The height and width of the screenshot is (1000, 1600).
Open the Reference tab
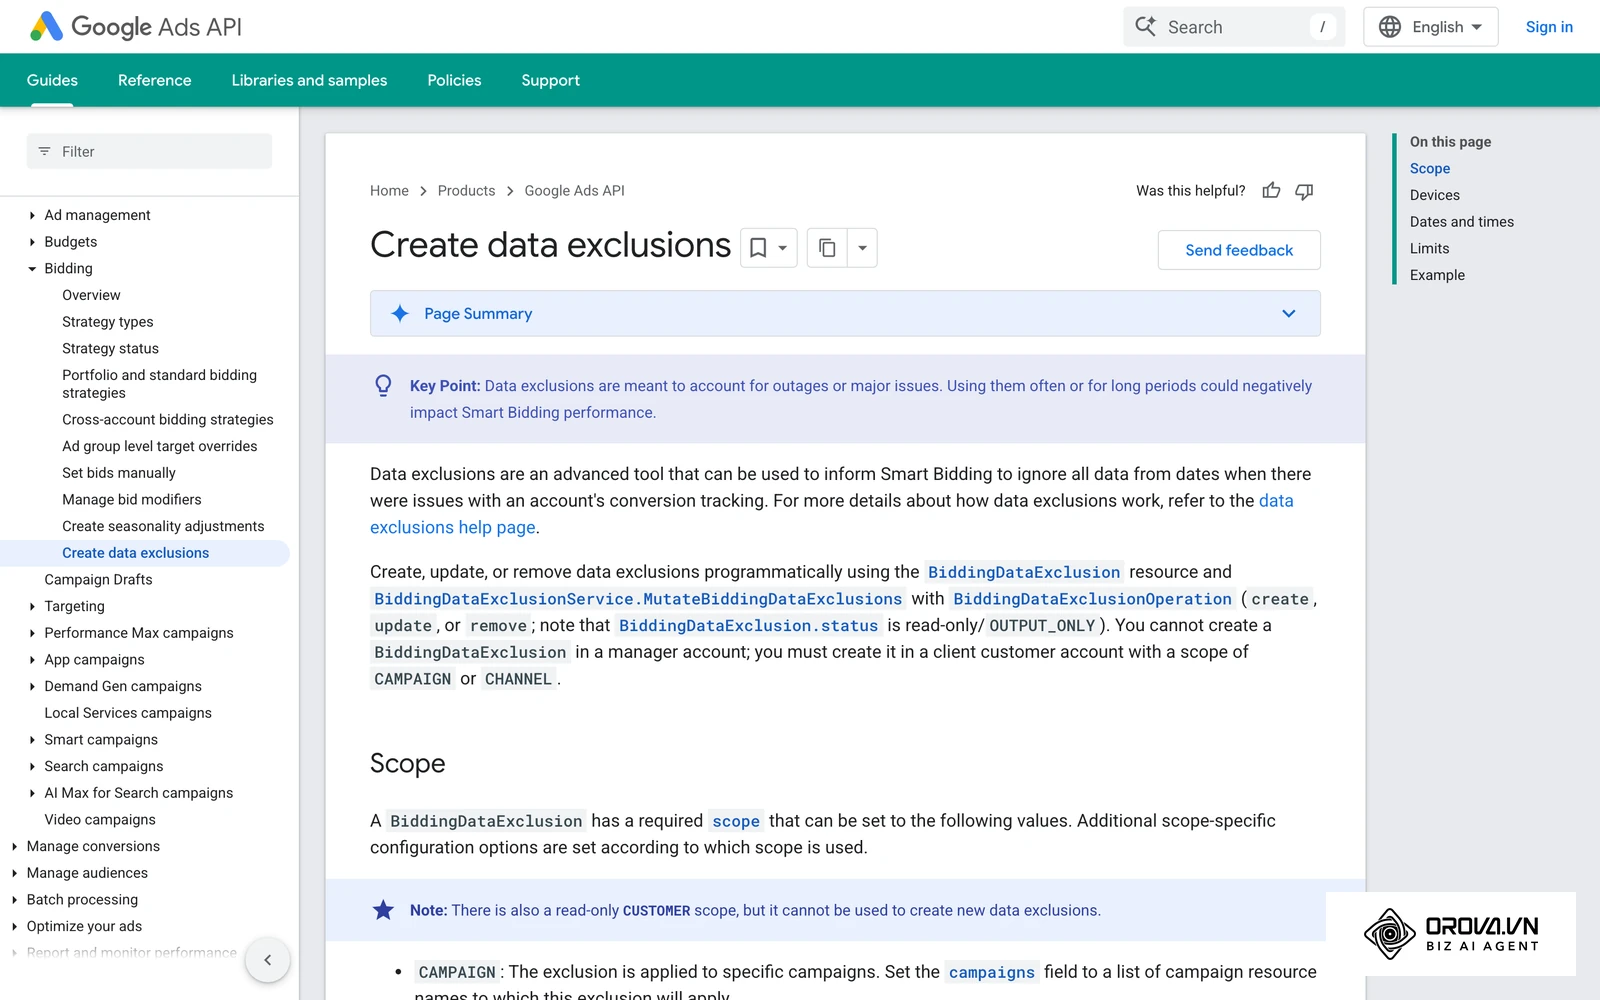(x=154, y=80)
